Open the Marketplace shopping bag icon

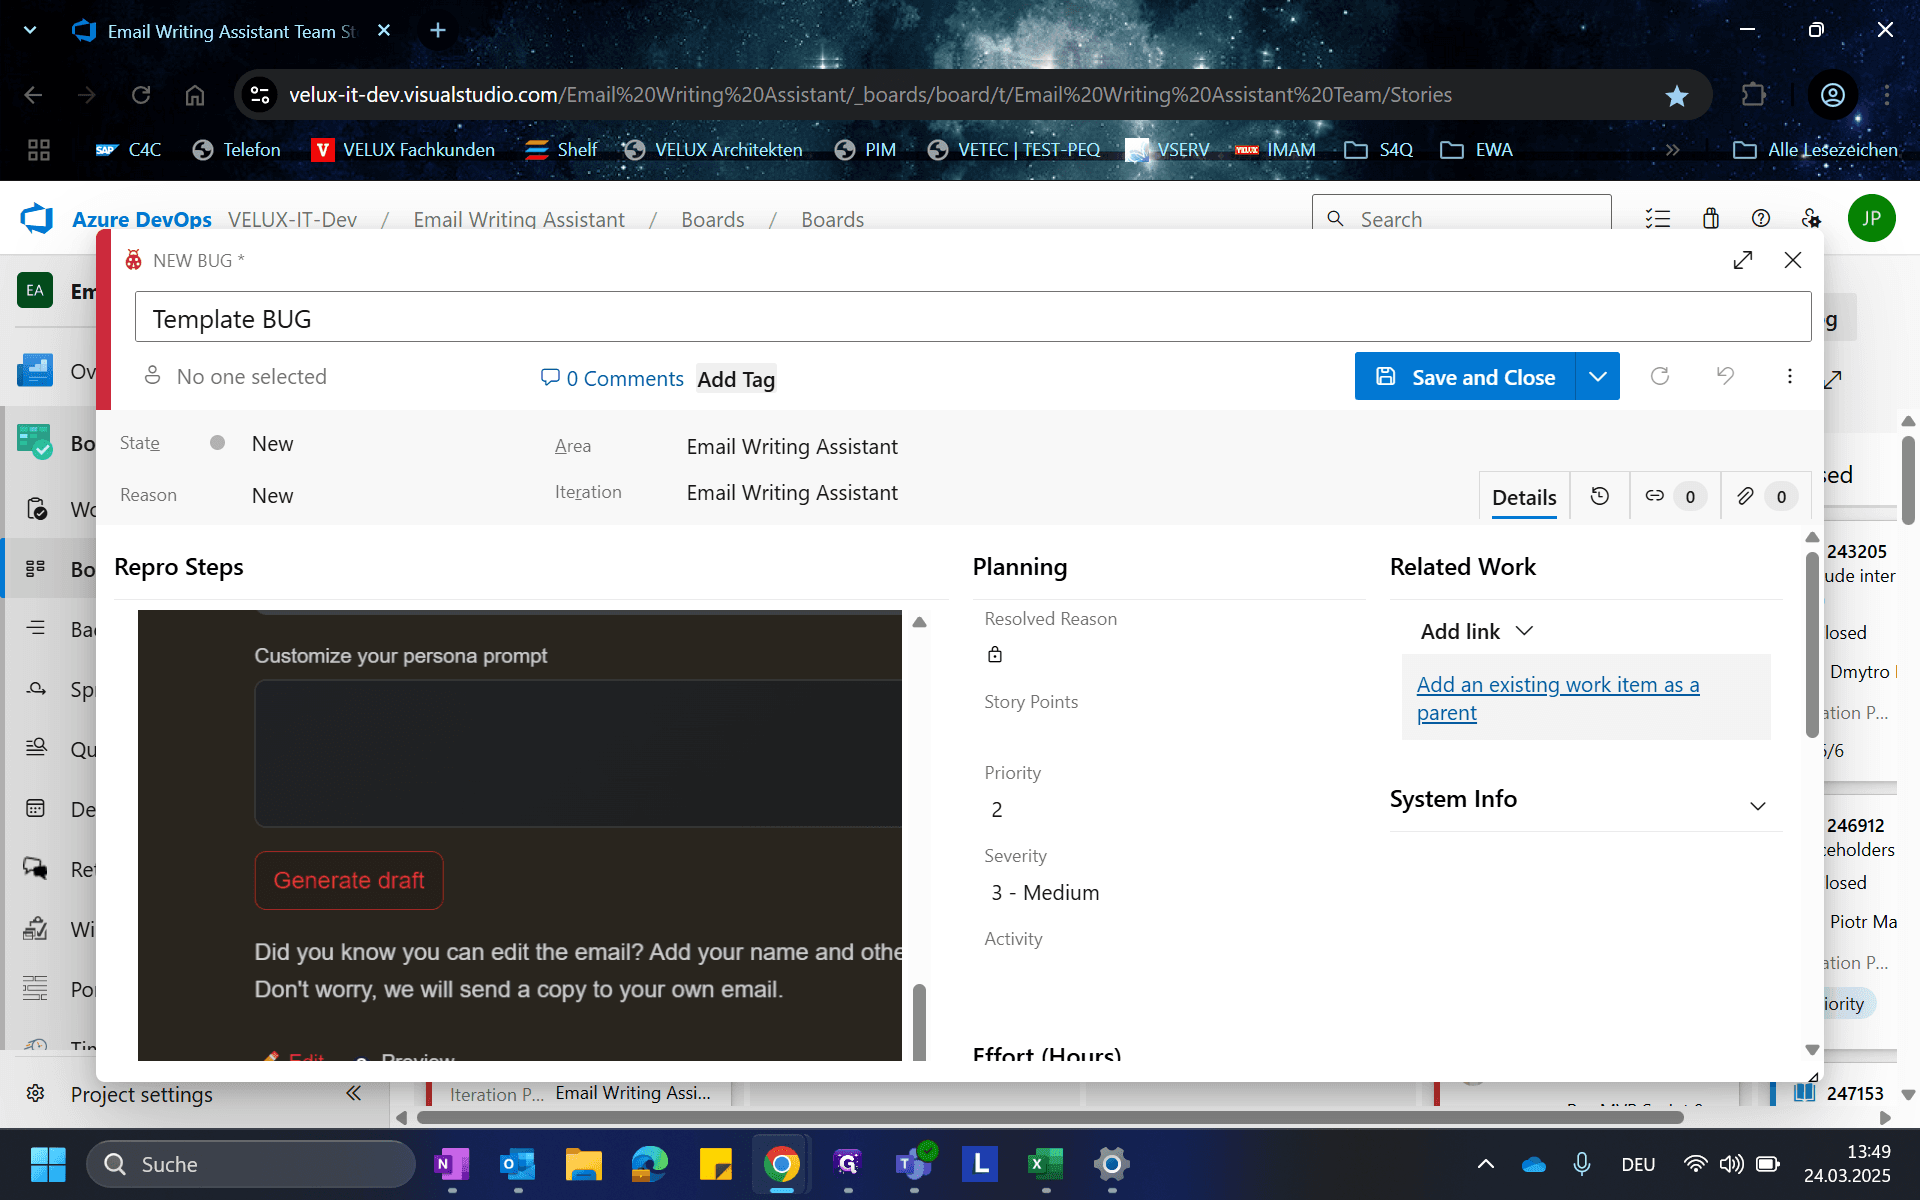tap(1710, 218)
